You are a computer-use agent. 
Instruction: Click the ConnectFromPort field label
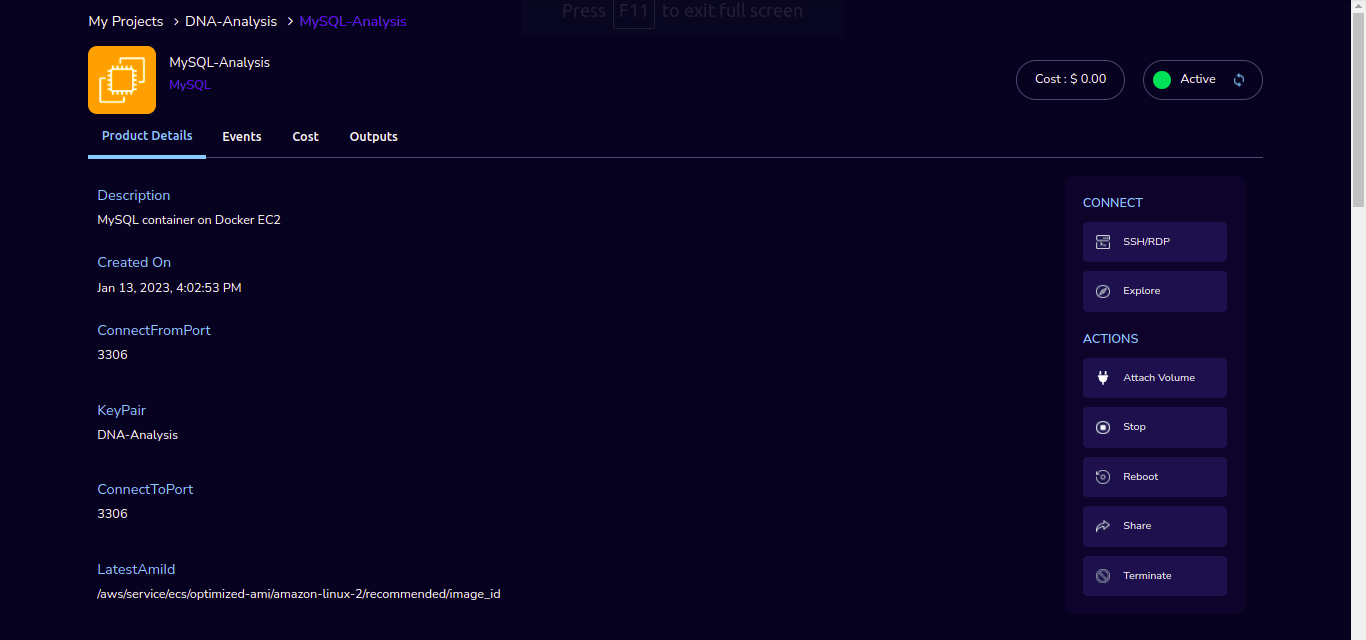click(x=154, y=331)
